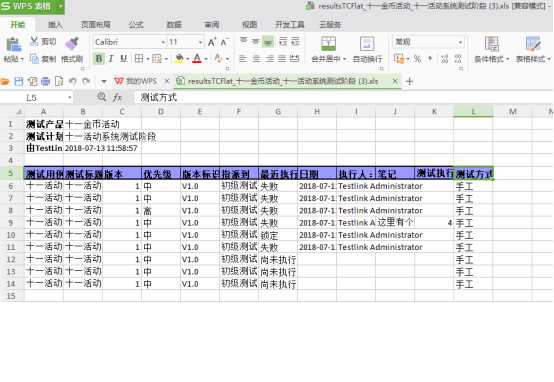Click the Paste clipboard icon
Viewport: 554px width, 382px height.
(13, 45)
